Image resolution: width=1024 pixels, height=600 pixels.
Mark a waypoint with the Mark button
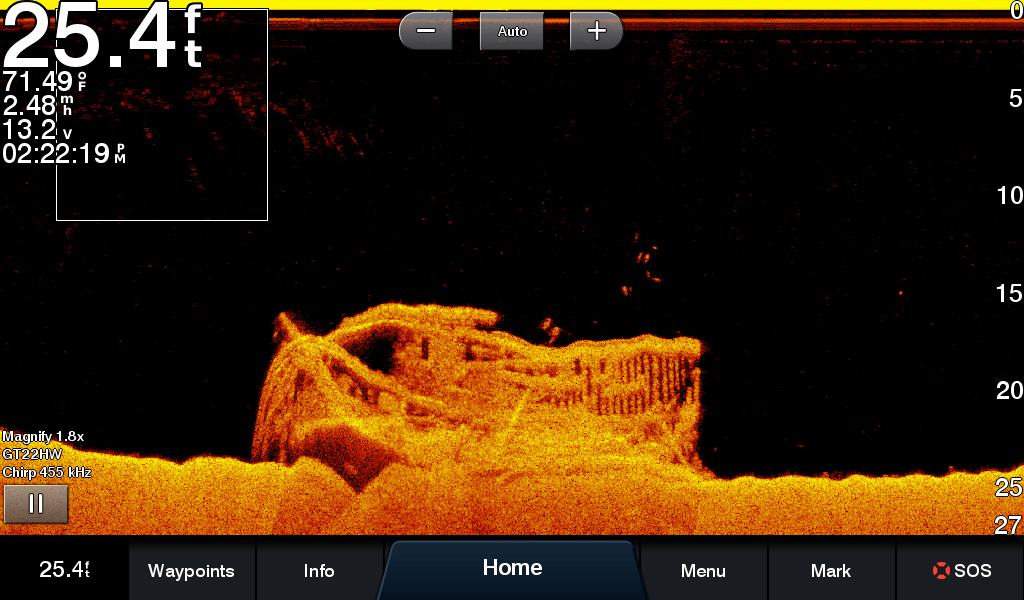[831, 571]
